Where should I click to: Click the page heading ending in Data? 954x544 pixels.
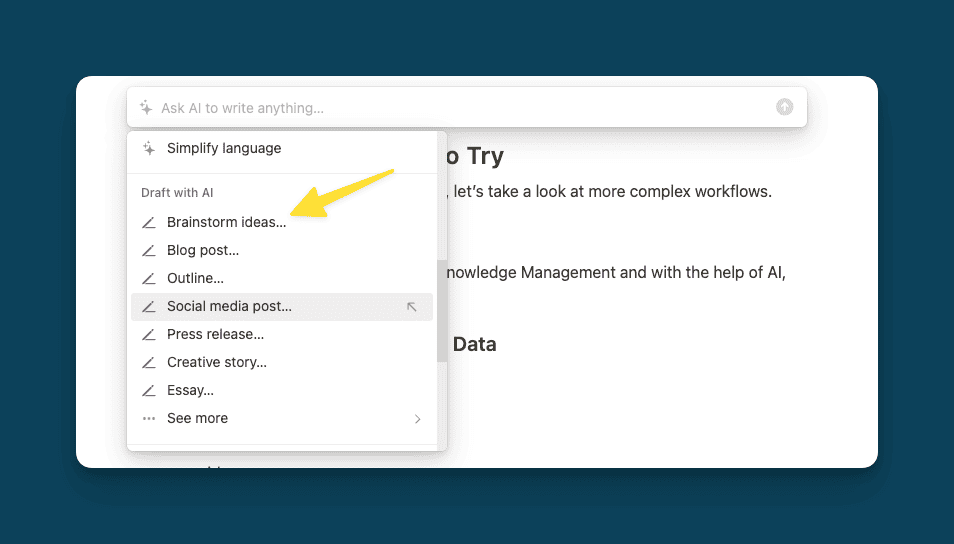click(x=474, y=344)
